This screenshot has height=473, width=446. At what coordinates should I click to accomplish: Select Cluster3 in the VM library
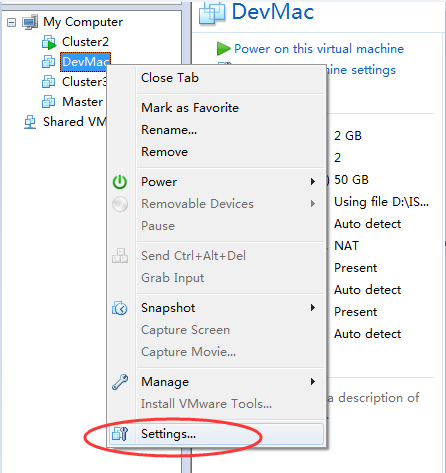pyautogui.click(x=84, y=82)
